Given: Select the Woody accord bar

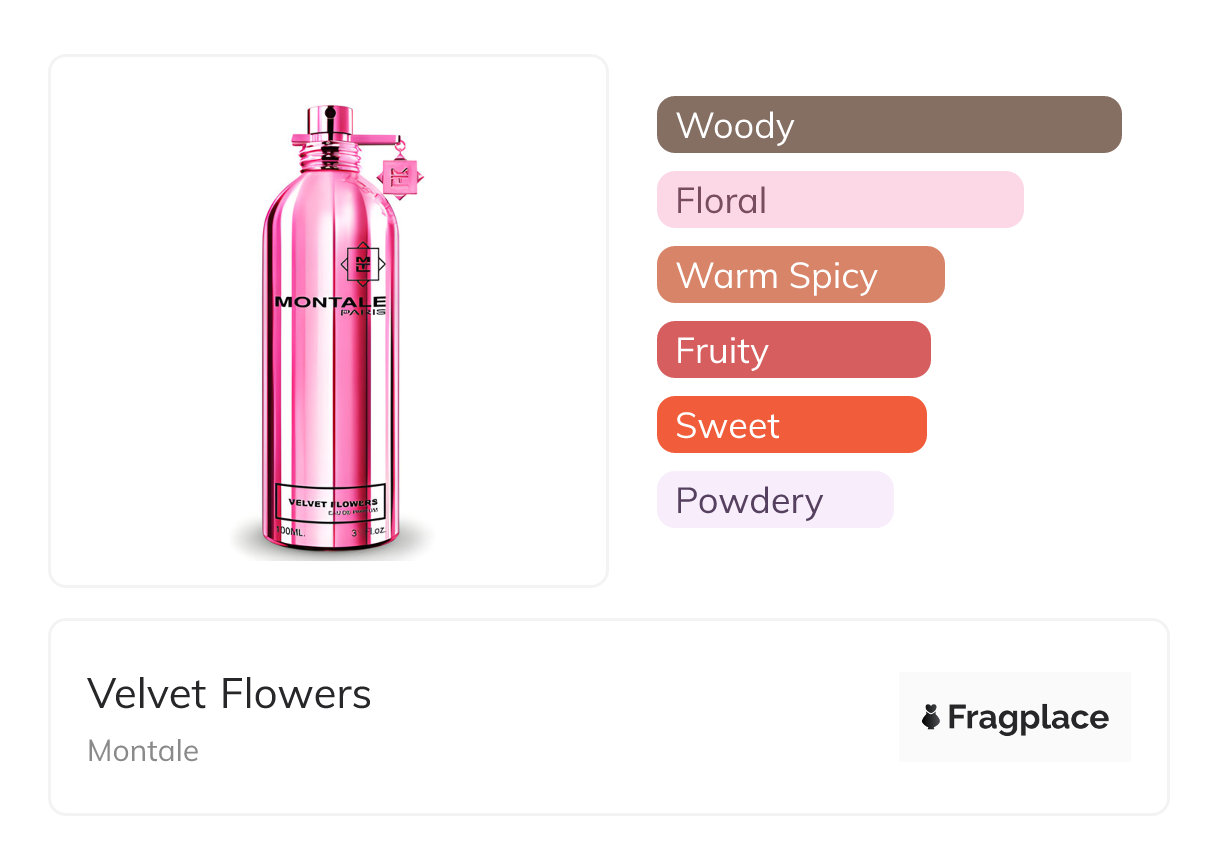Looking at the screenshot, I should coord(888,125).
